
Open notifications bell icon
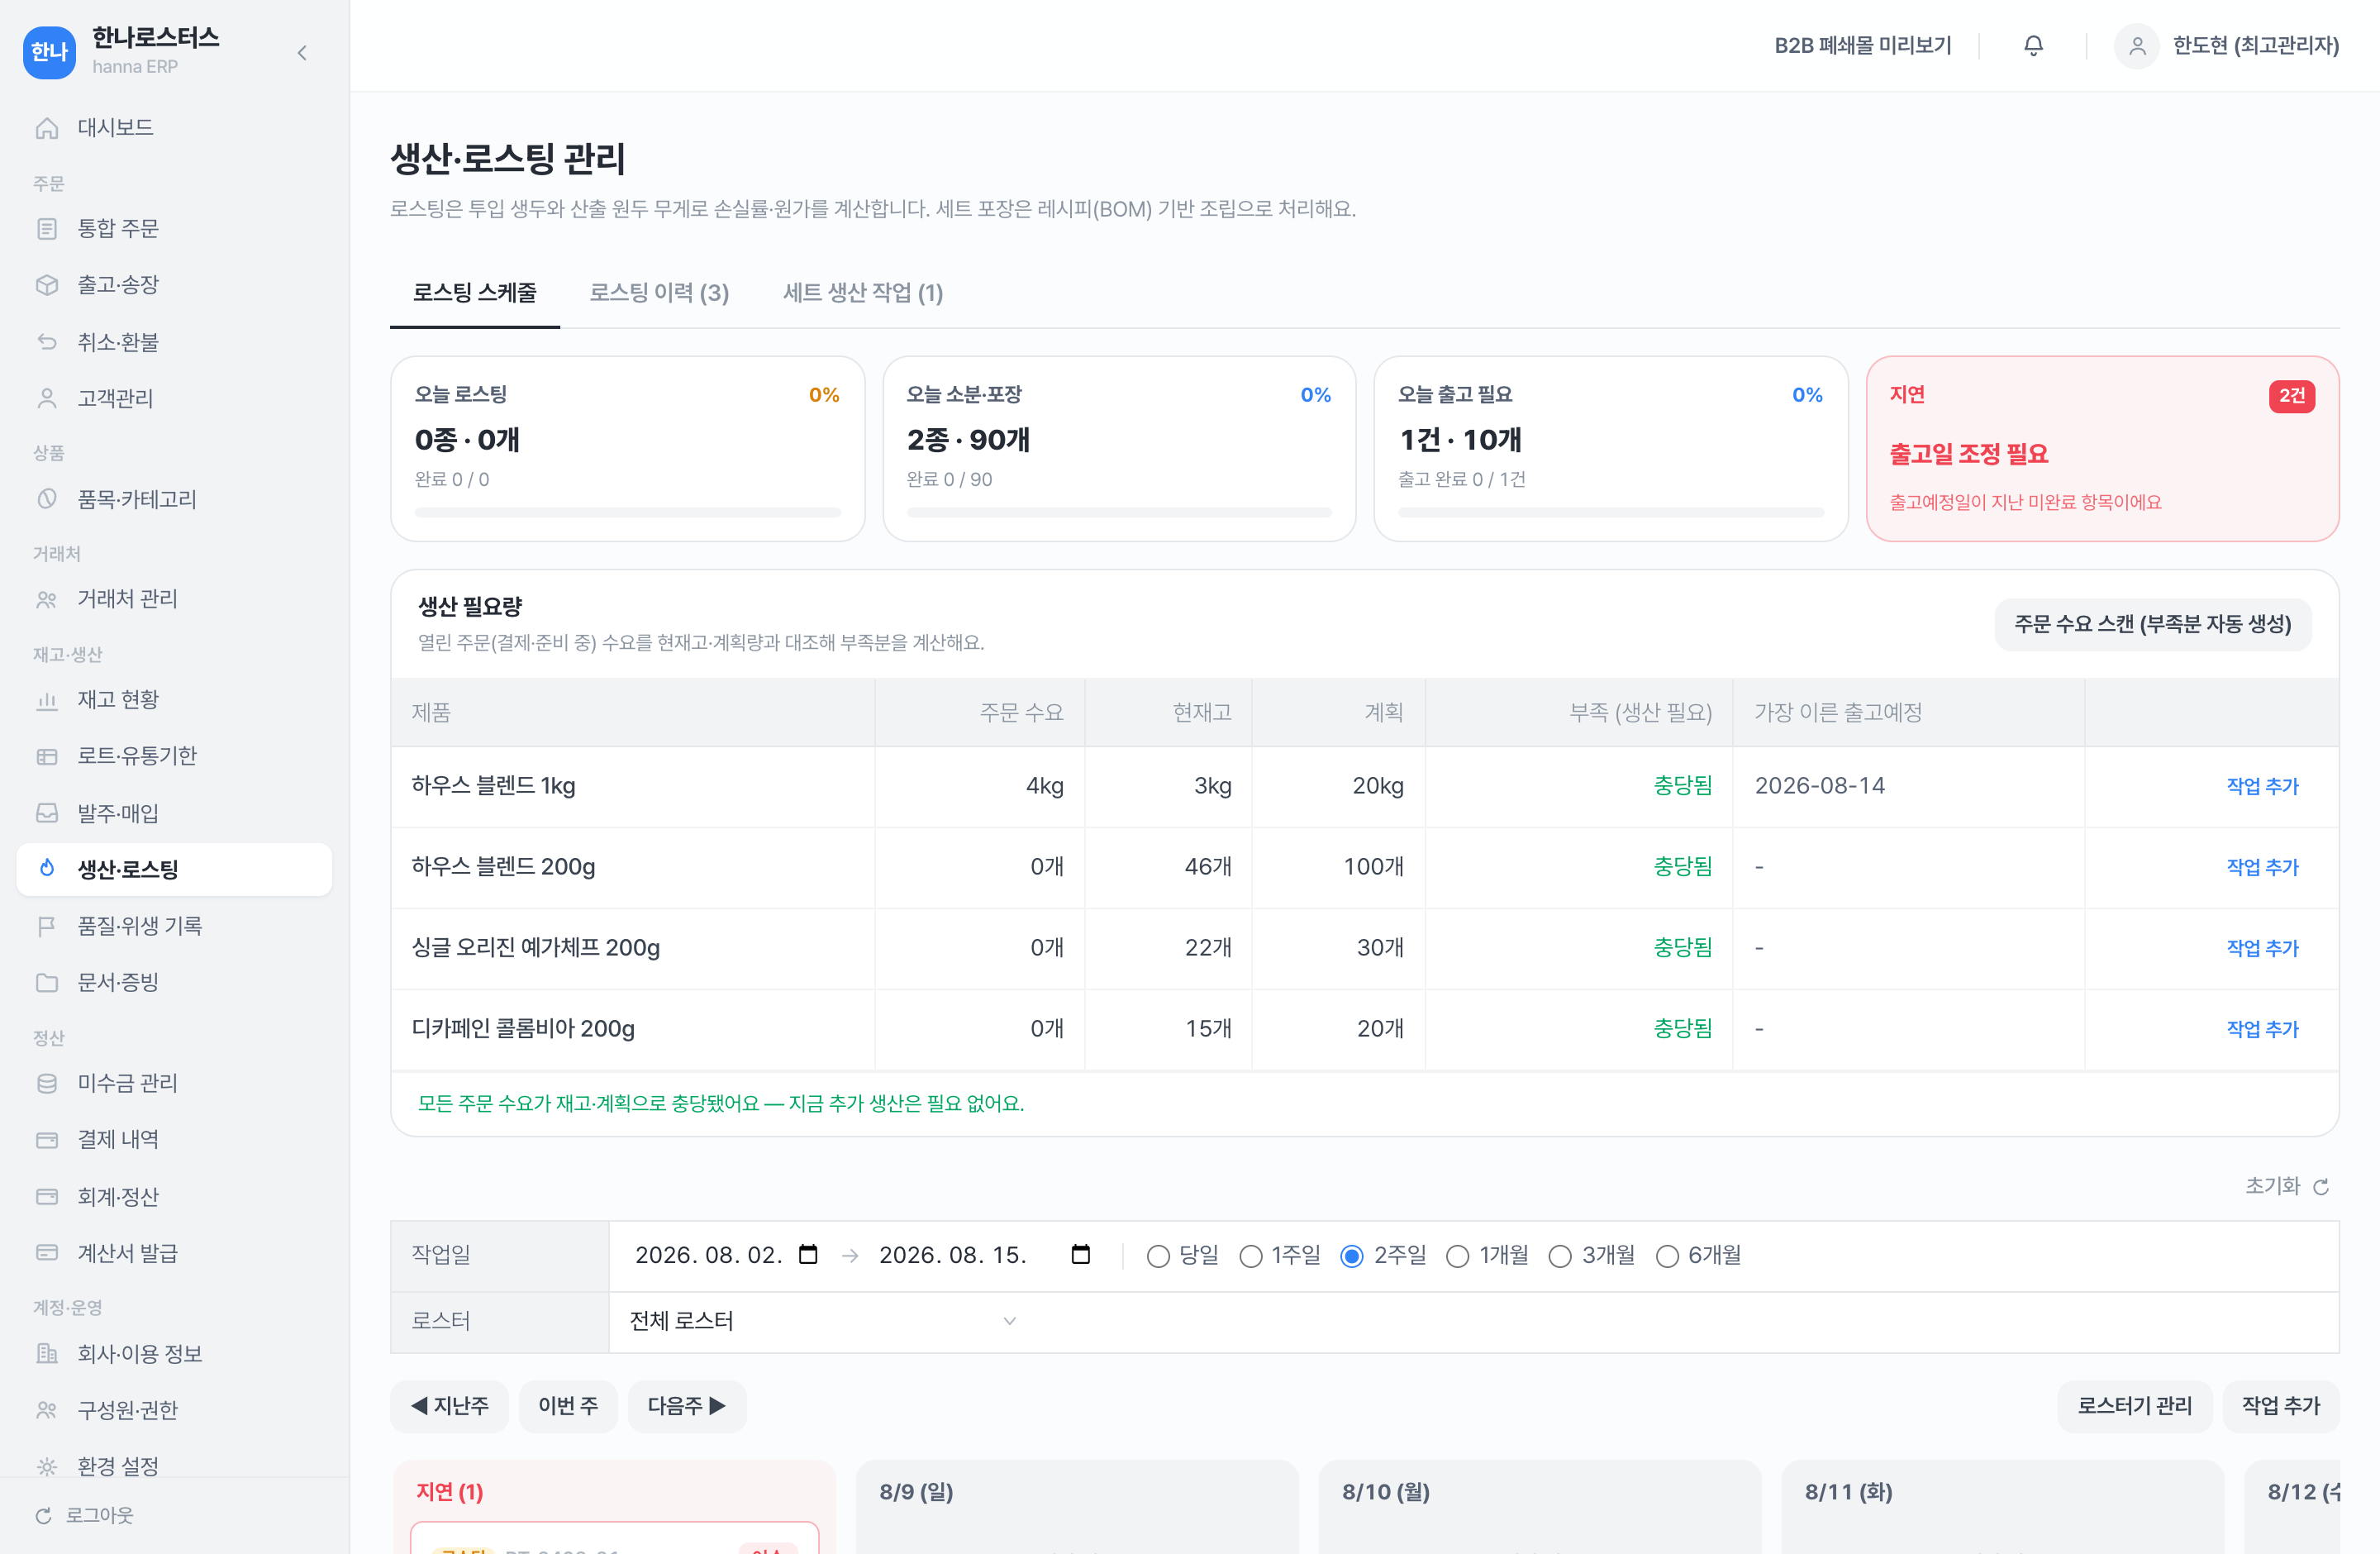[2033, 46]
